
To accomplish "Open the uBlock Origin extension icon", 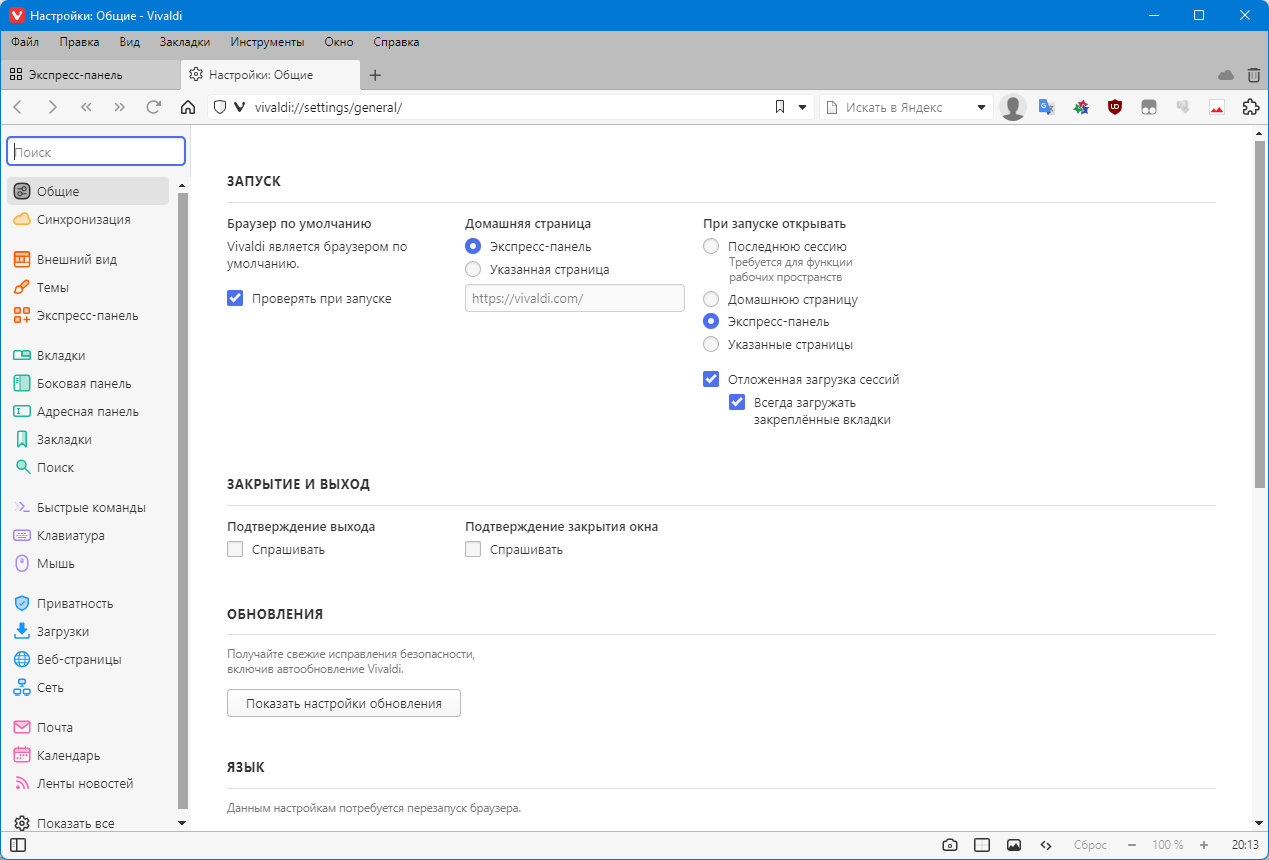I will (x=1115, y=107).
